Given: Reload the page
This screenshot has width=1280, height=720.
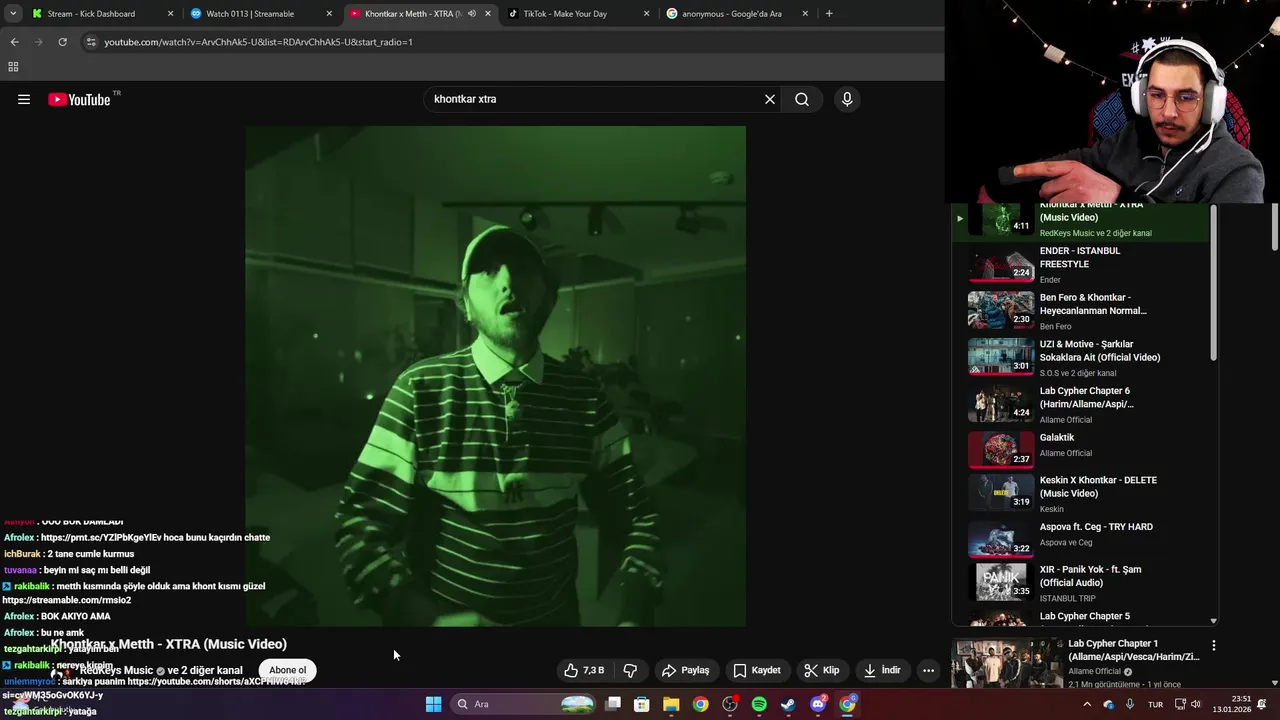Looking at the screenshot, I should coord(62,42).
